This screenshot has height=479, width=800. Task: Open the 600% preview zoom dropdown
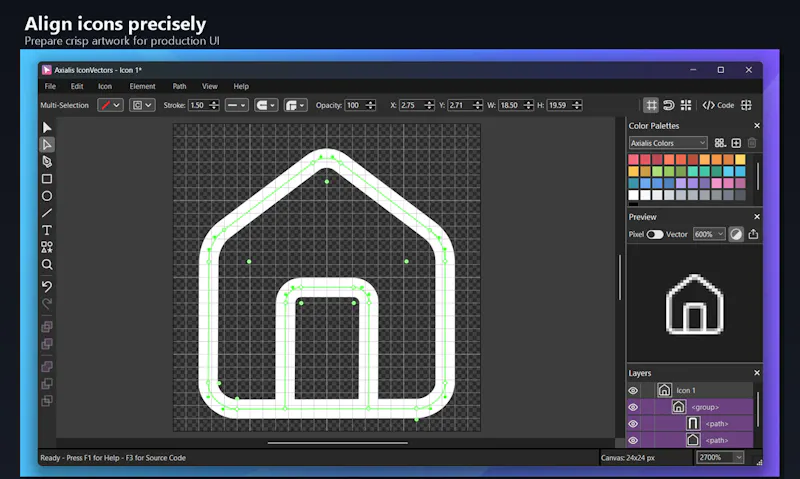[709, 234]
